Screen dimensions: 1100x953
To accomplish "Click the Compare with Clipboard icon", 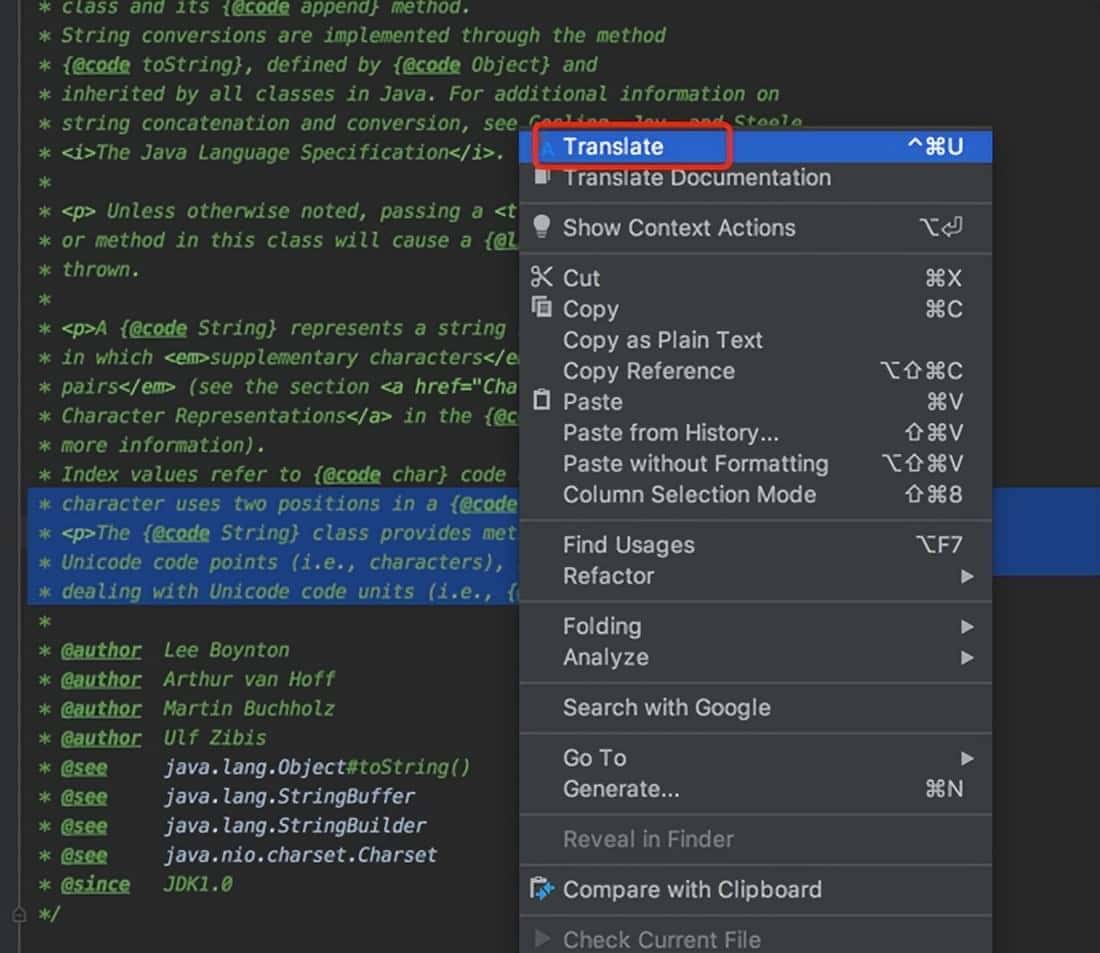I will pyautogui.click(x=542, y=889).
